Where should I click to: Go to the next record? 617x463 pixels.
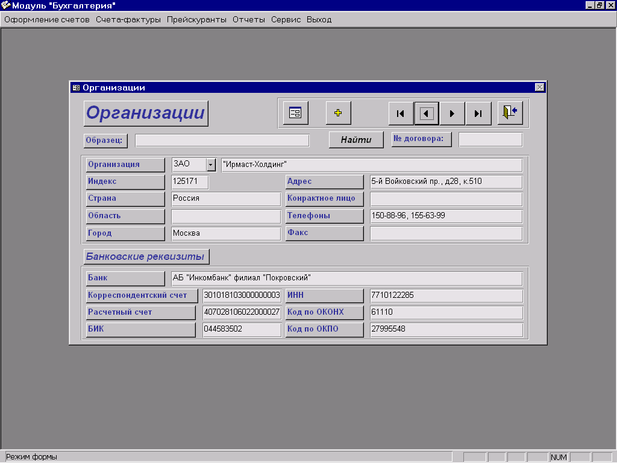tap(452, 113)
